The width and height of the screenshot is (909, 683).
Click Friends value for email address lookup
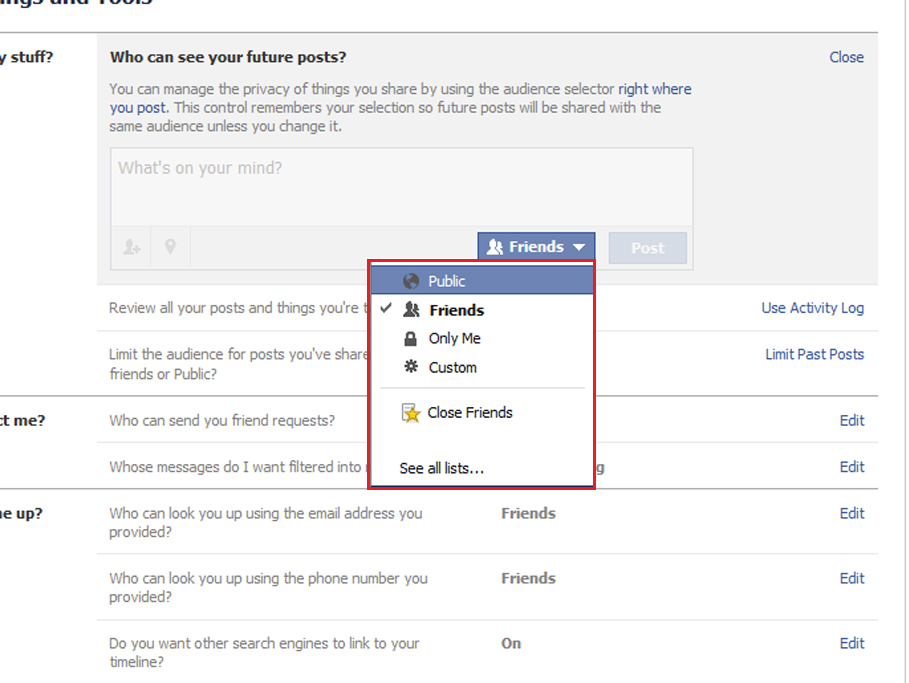(x=529, y=513)
